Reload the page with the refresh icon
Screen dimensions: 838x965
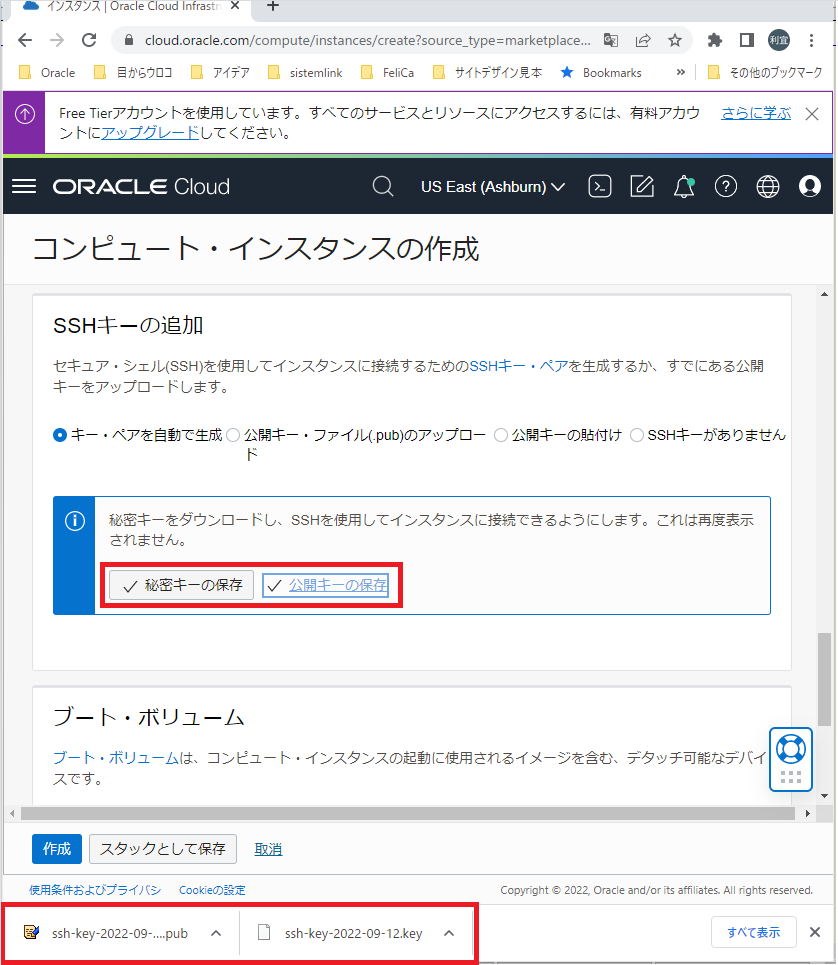[x=89, y=41]
